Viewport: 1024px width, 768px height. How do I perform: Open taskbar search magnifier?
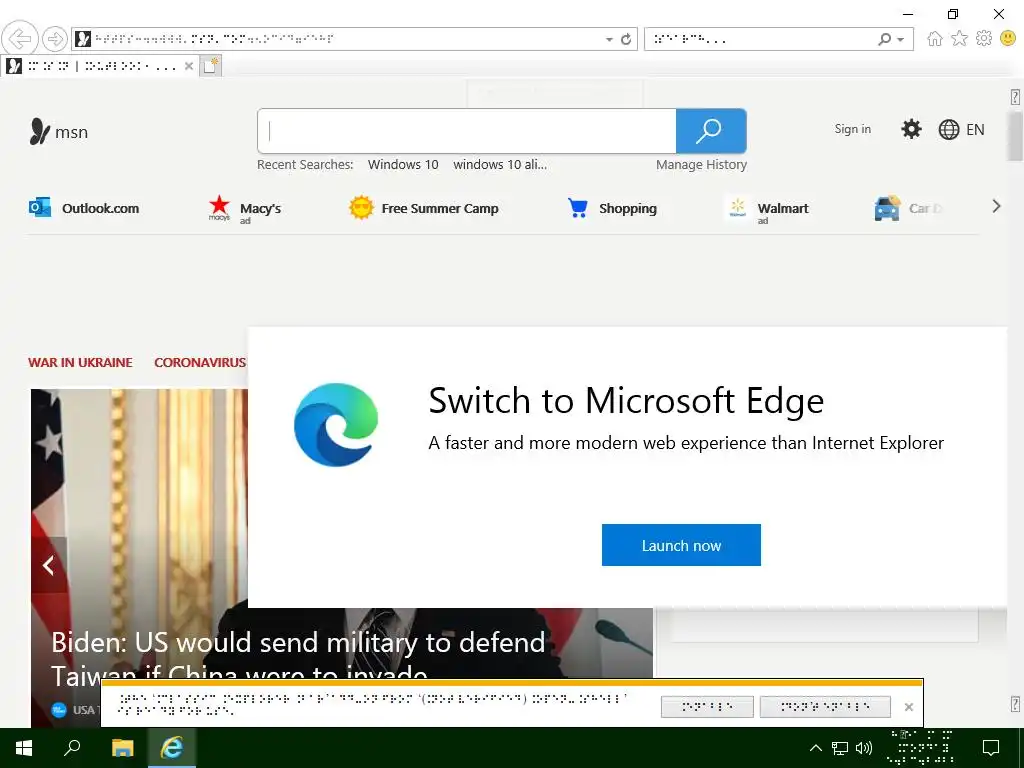coord(72,748)
